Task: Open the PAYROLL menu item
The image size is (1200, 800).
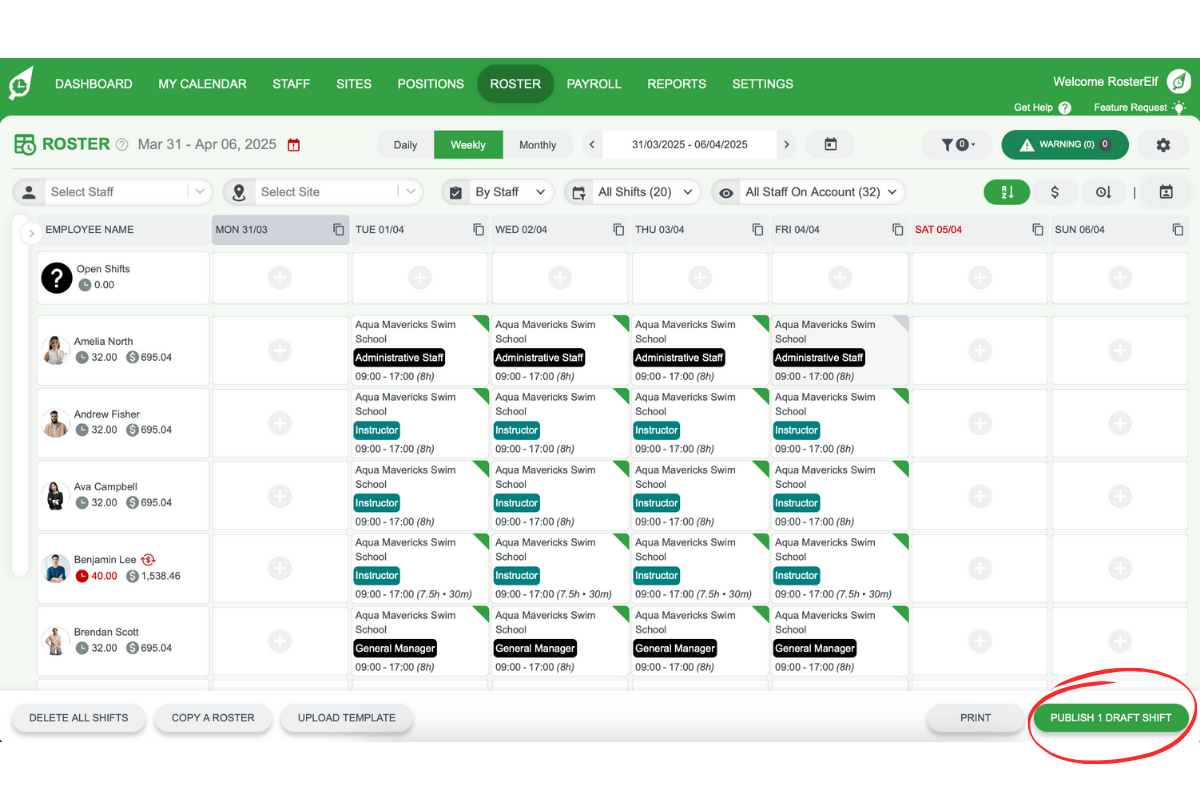Action: 594,84
